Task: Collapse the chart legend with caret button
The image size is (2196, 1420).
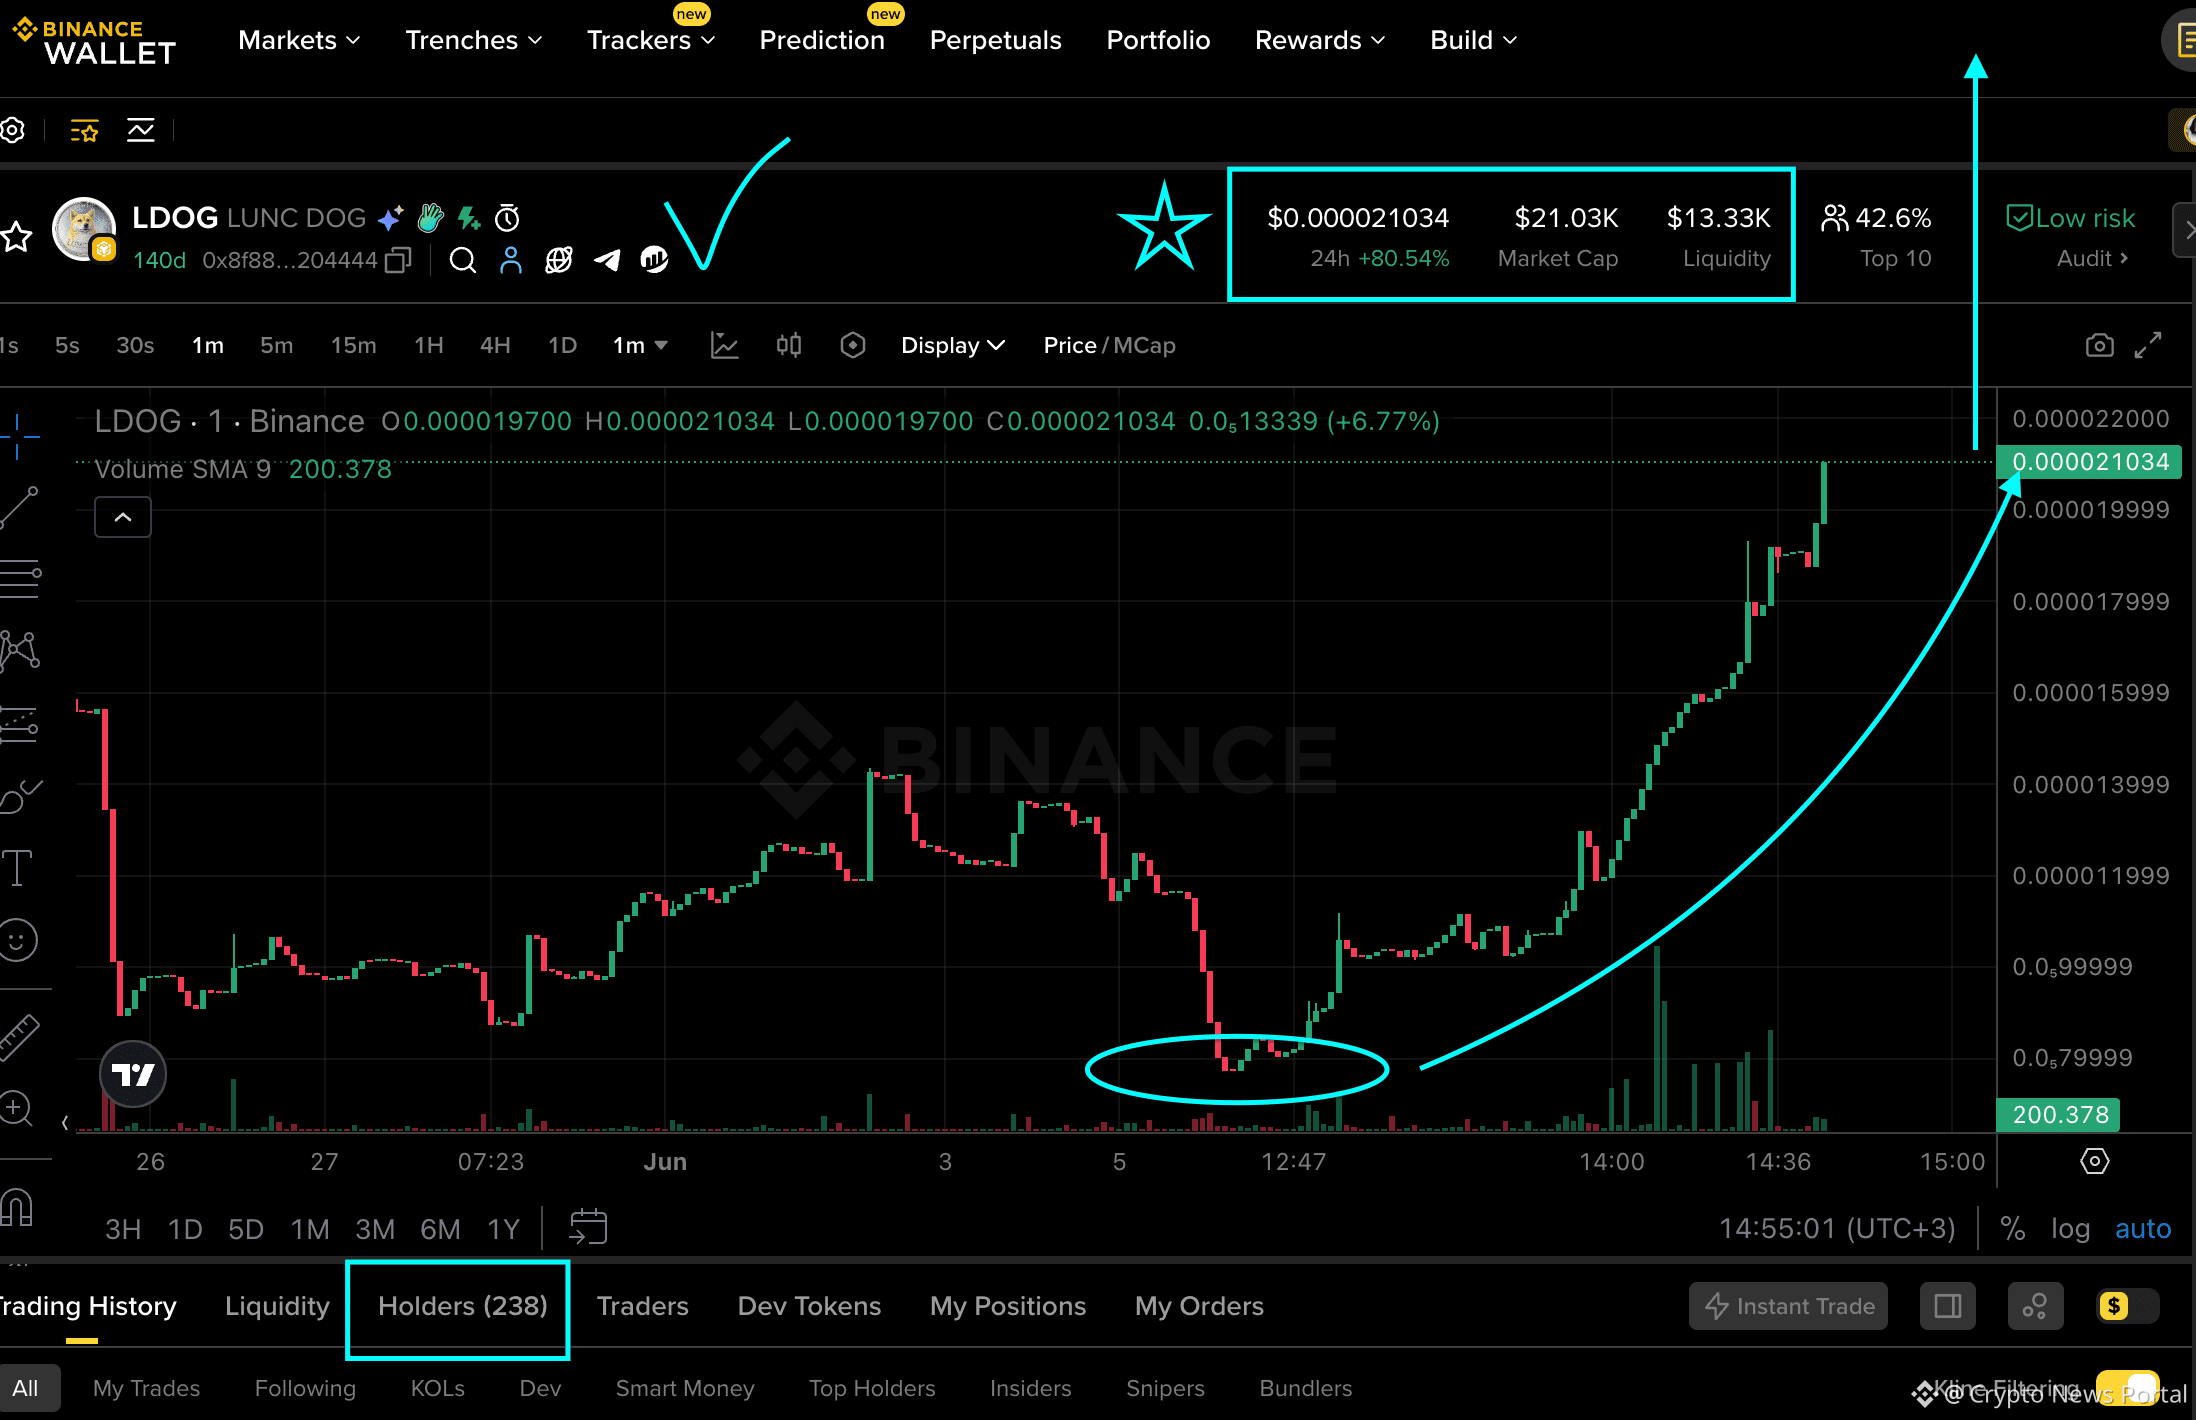Action: click(x=123, y=517)
